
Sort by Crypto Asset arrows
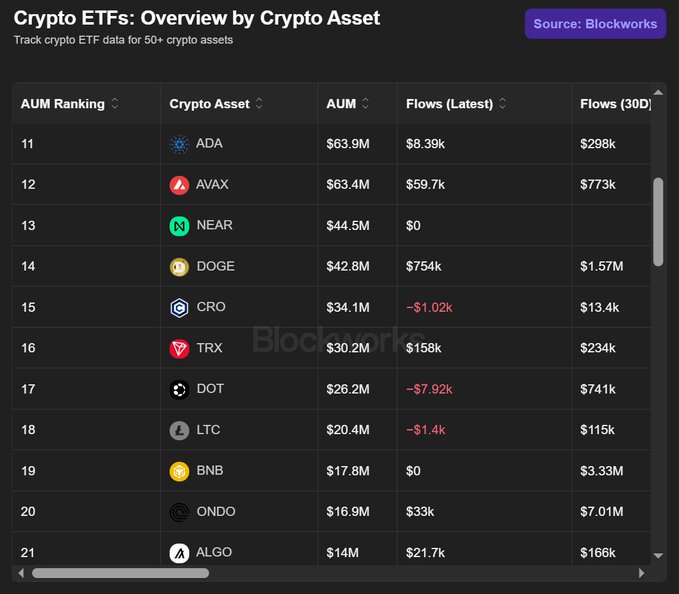coord(259,103)
